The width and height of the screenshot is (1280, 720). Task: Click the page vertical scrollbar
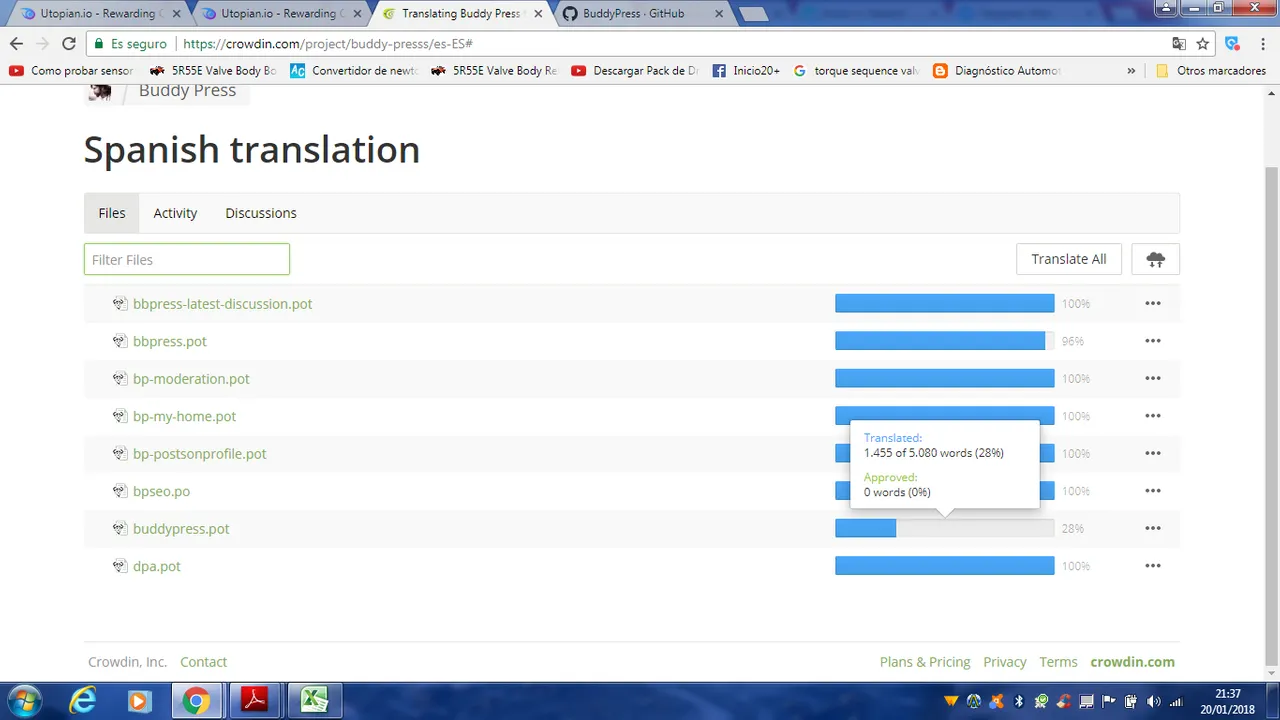(1272, 415)
